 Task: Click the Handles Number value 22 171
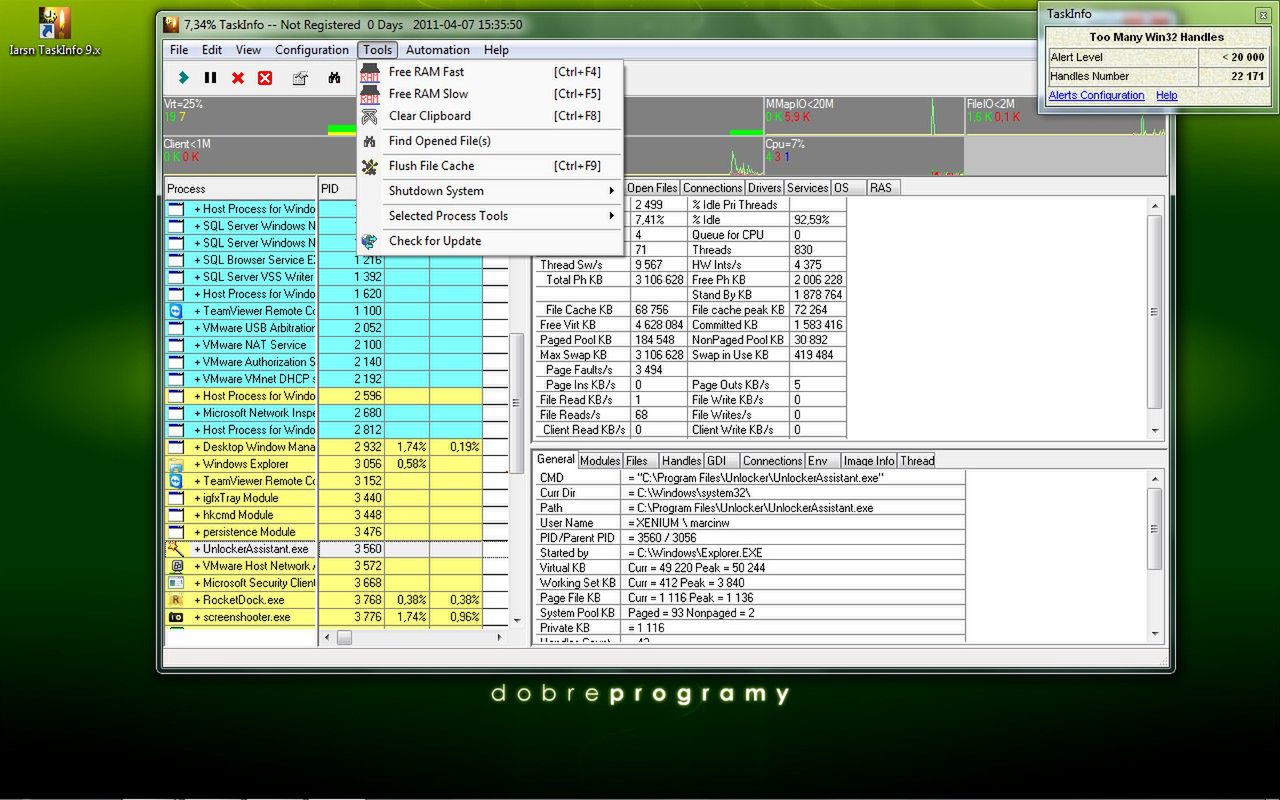[x=1248, y=76]
